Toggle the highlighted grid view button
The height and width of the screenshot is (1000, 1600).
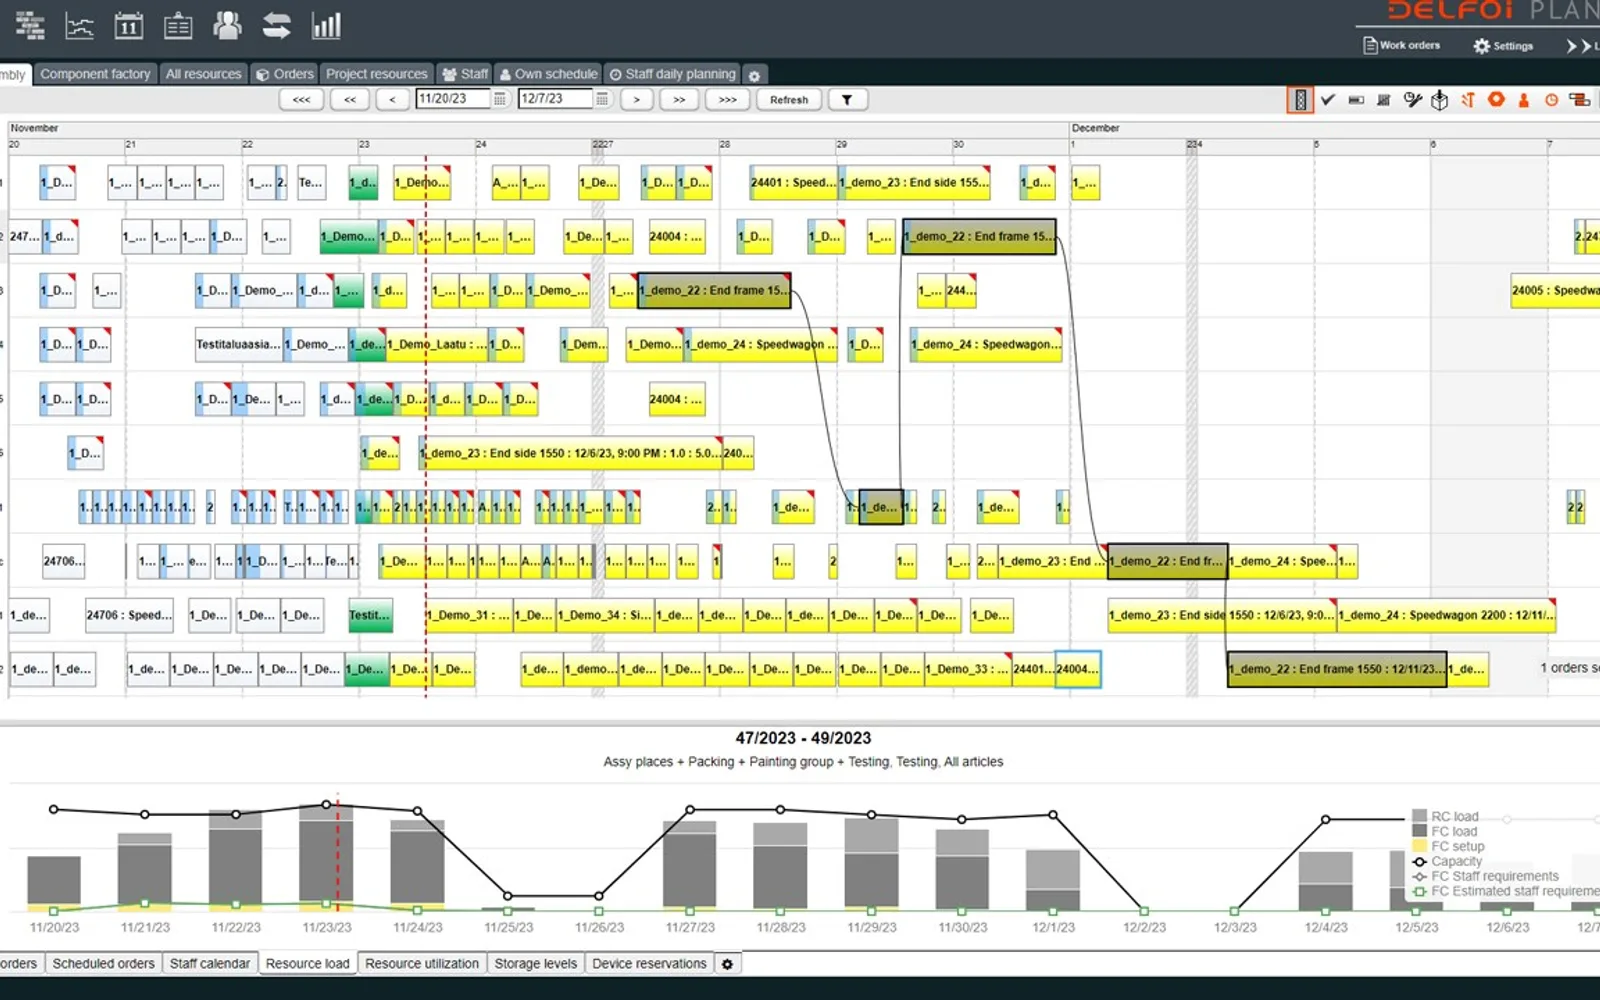1300,100
